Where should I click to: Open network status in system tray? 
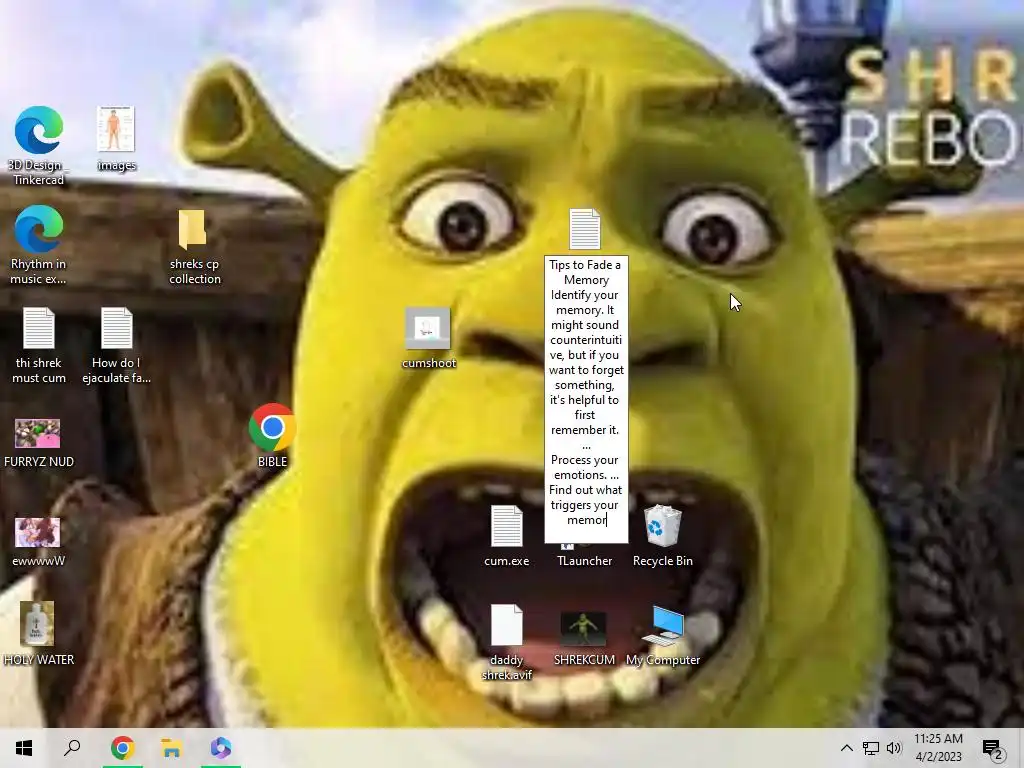[x=871, y=748]
